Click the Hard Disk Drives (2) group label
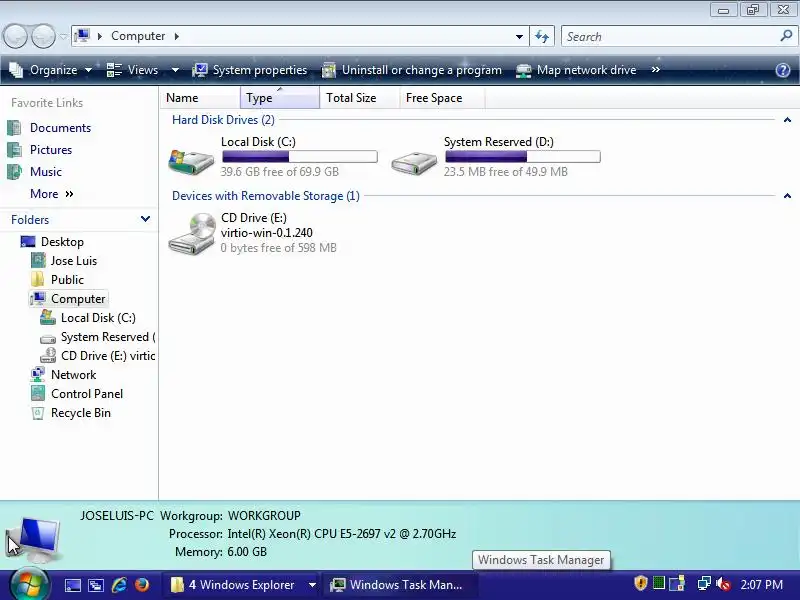The image size is (800, 600). click(x=223, y=120)
